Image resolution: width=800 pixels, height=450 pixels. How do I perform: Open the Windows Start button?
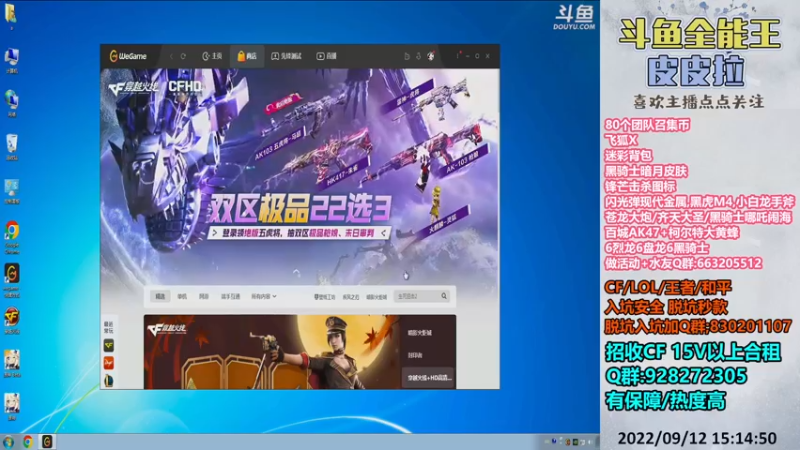(8, 442)
